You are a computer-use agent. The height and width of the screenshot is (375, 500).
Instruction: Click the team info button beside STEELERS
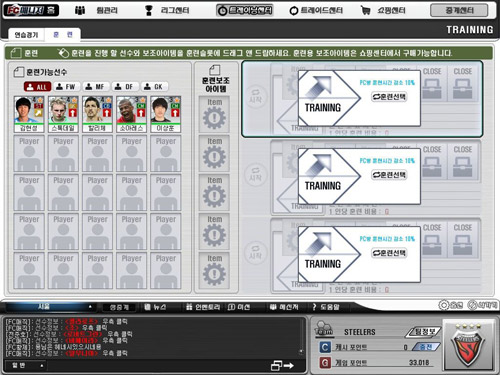[x=424, y=332]
